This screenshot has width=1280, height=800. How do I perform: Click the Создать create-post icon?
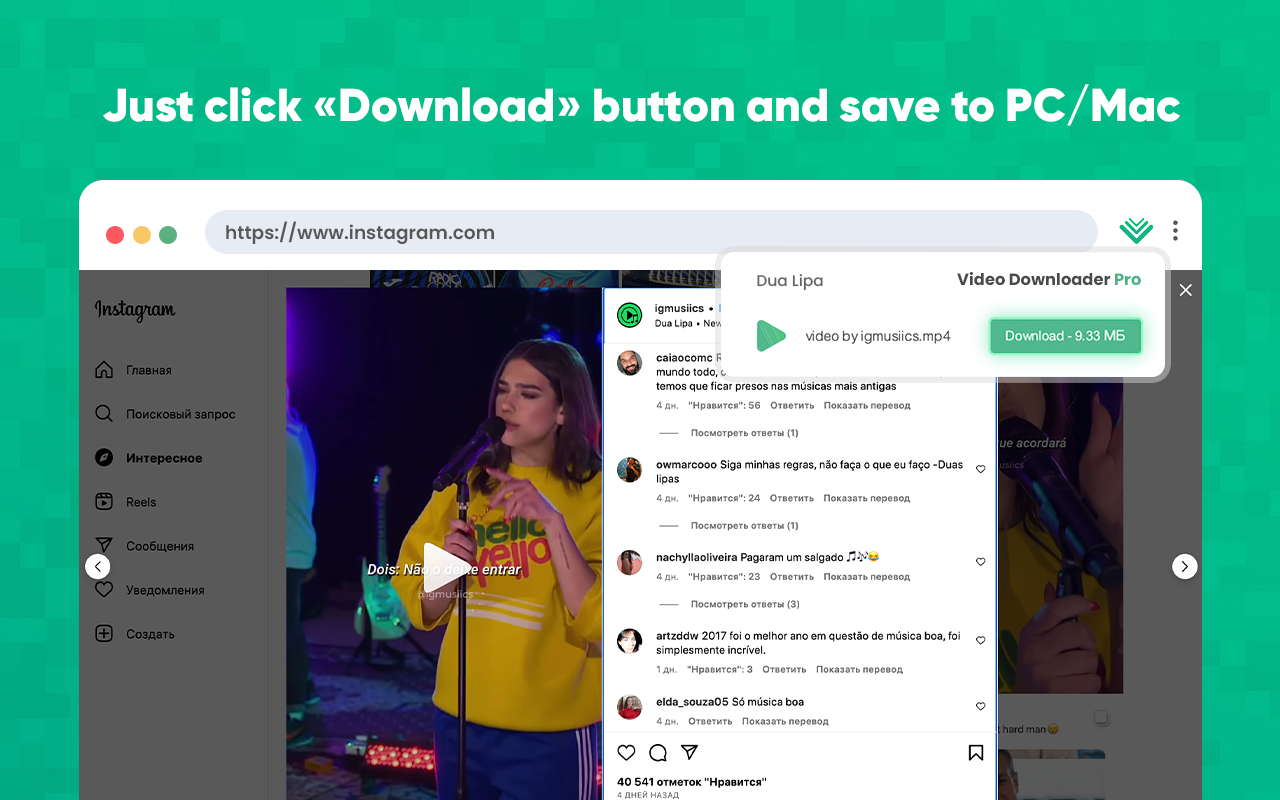pos(104,633)
